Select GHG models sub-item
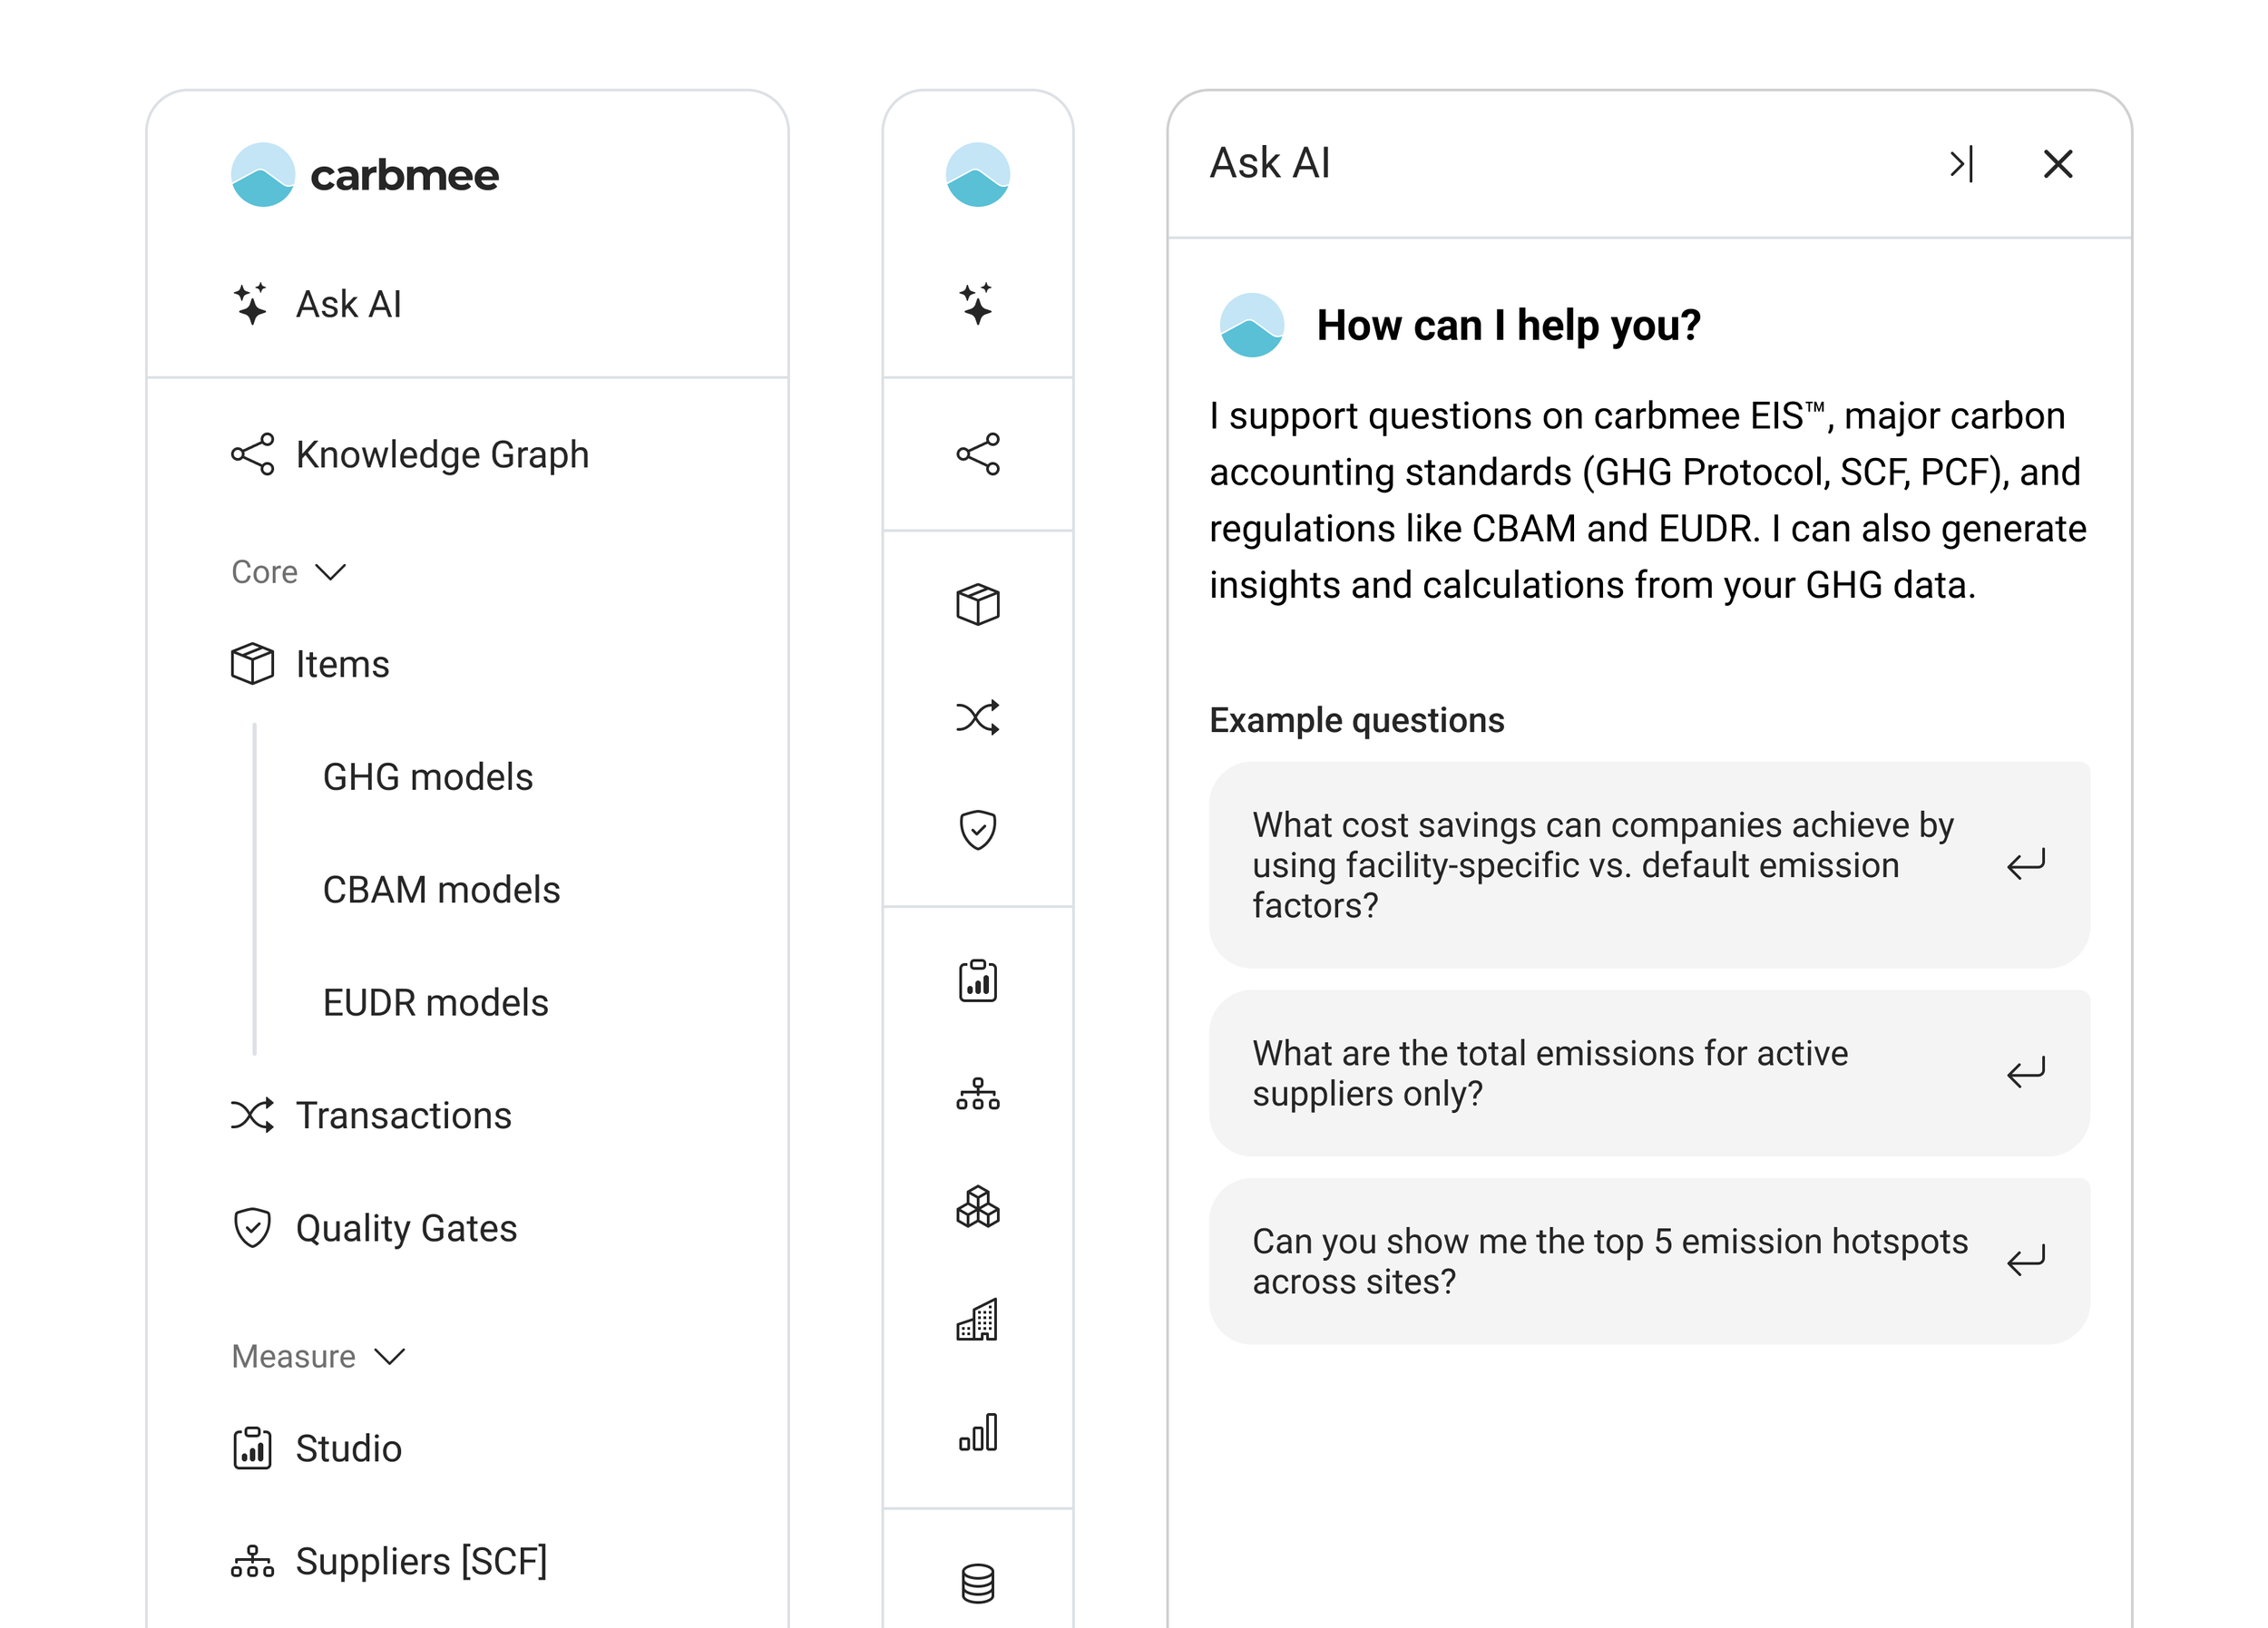The height and width of the screenshot is (1628, 2268). pos(428,777)
